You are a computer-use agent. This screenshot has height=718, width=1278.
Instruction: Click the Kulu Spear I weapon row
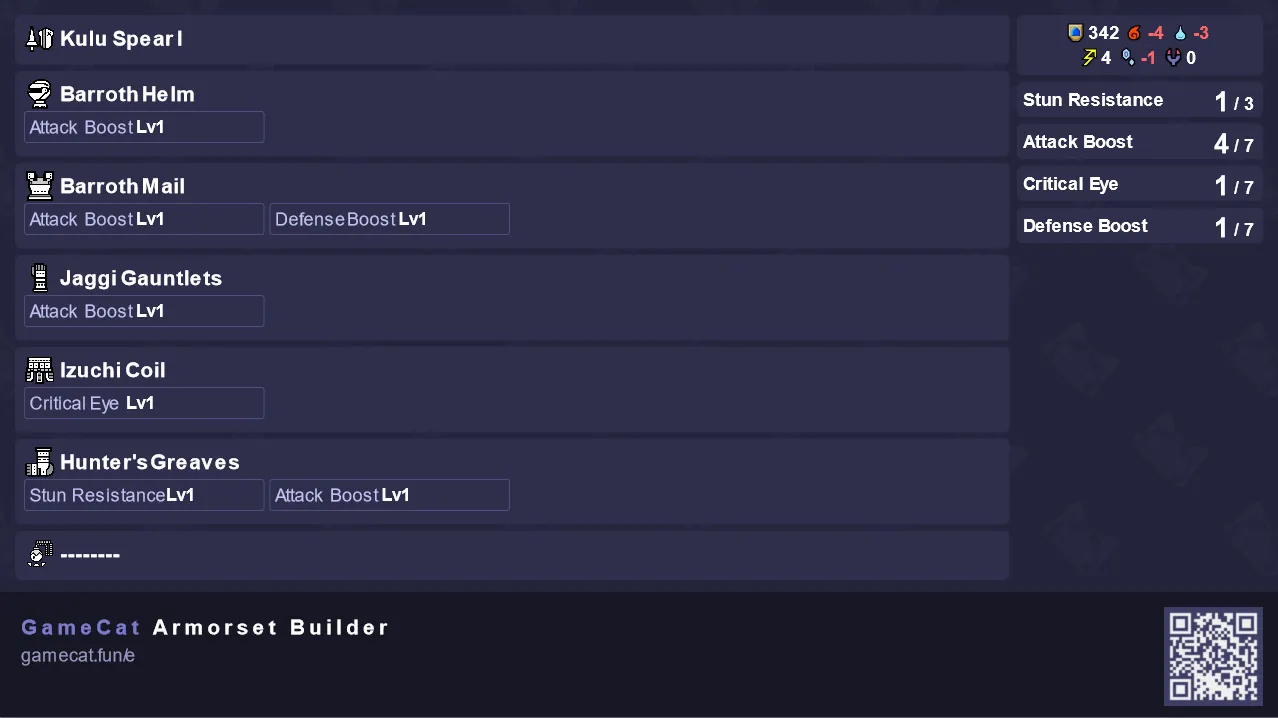[x=512, y=40]
